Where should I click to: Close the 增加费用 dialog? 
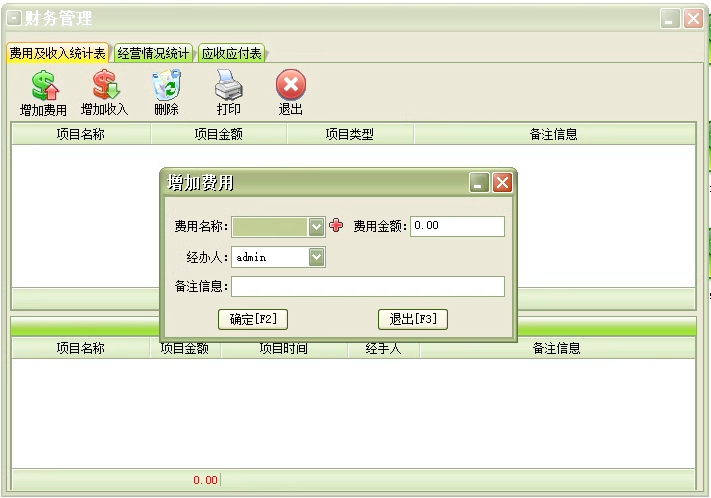pos(502,183)
